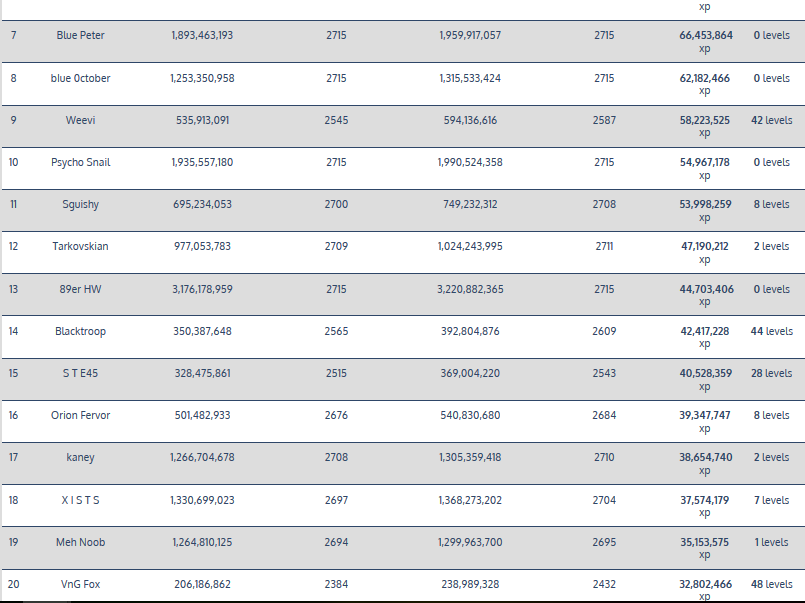
Task: Open Blacktroop's profile link
Action: click(x=80, y=331)
